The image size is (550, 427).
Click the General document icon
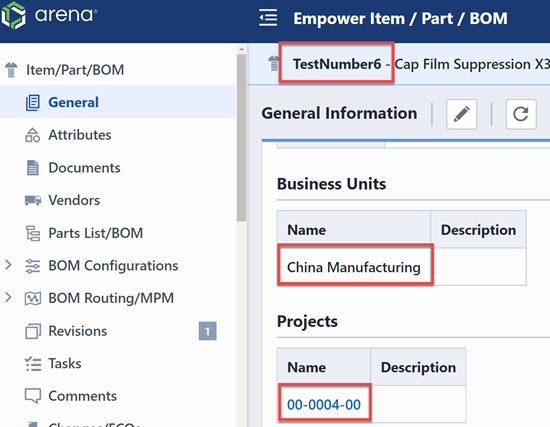[x=33, y=102]
